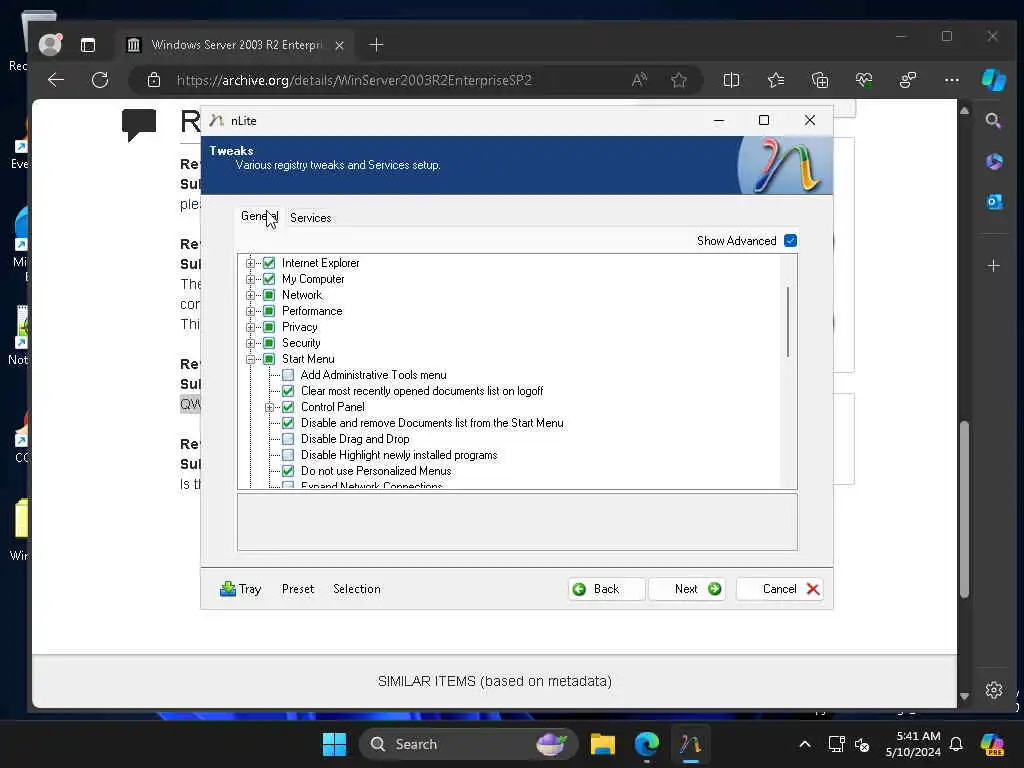
Task: Collapse the Start Menu tree node
Action: click(x=250, y=359)
